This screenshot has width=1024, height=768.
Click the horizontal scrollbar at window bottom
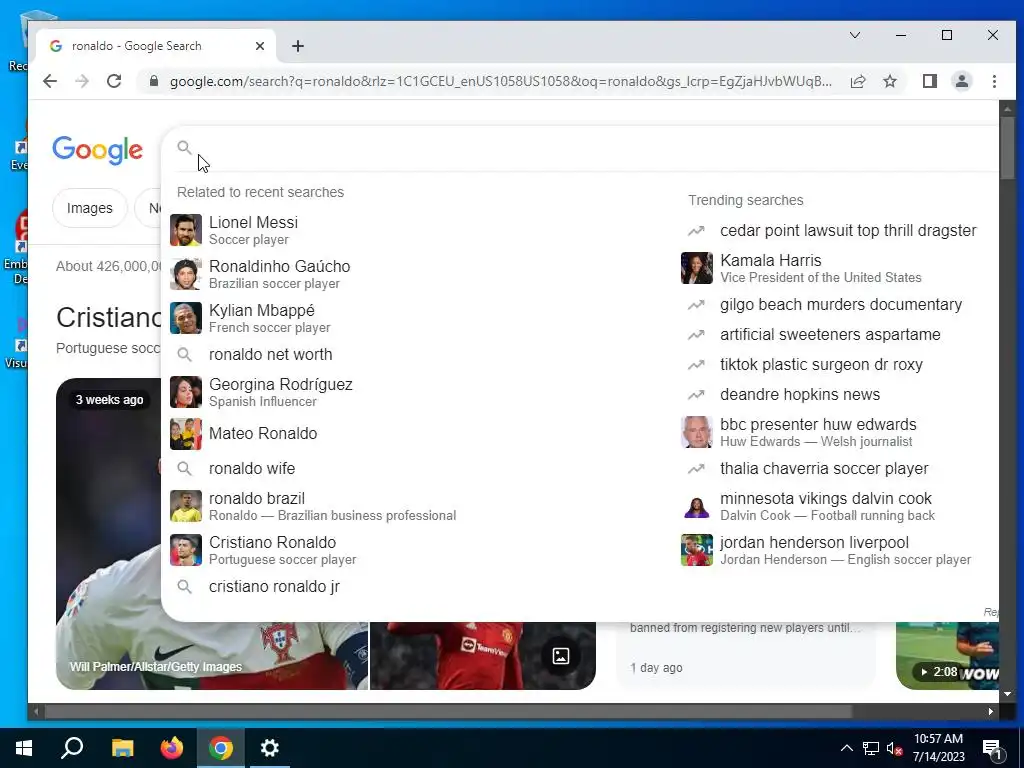point(448,711)
